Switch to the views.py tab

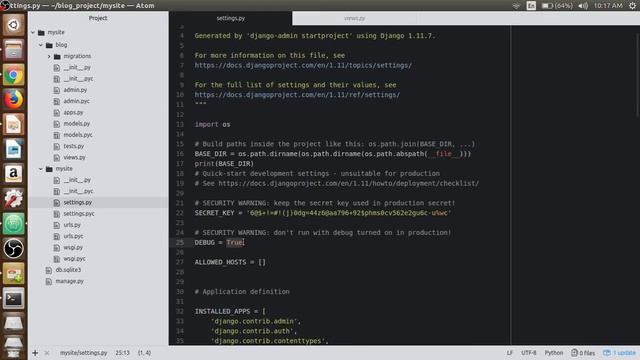point(354,18)
